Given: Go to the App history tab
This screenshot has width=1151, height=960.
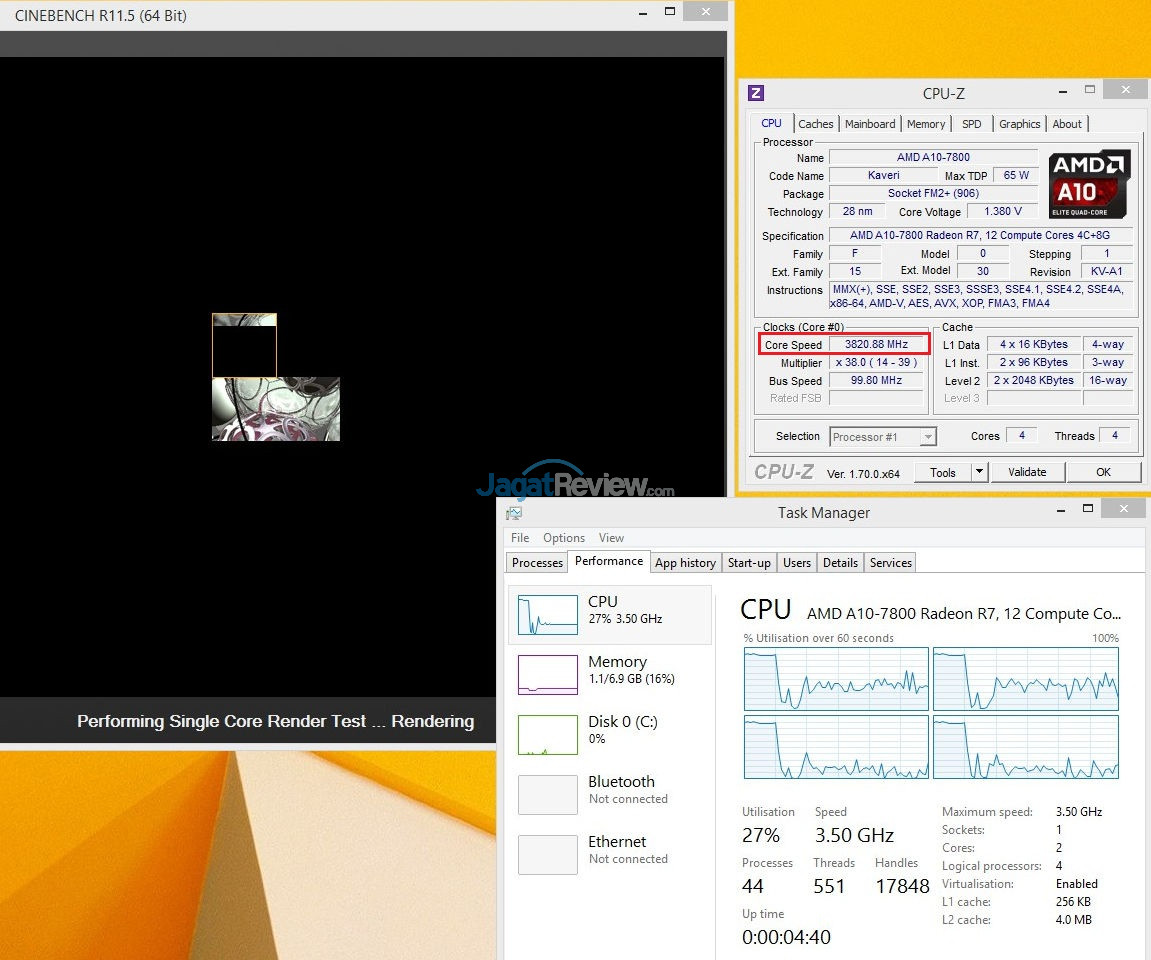Looking at the screenshot, I should click(x=685, y=563).
